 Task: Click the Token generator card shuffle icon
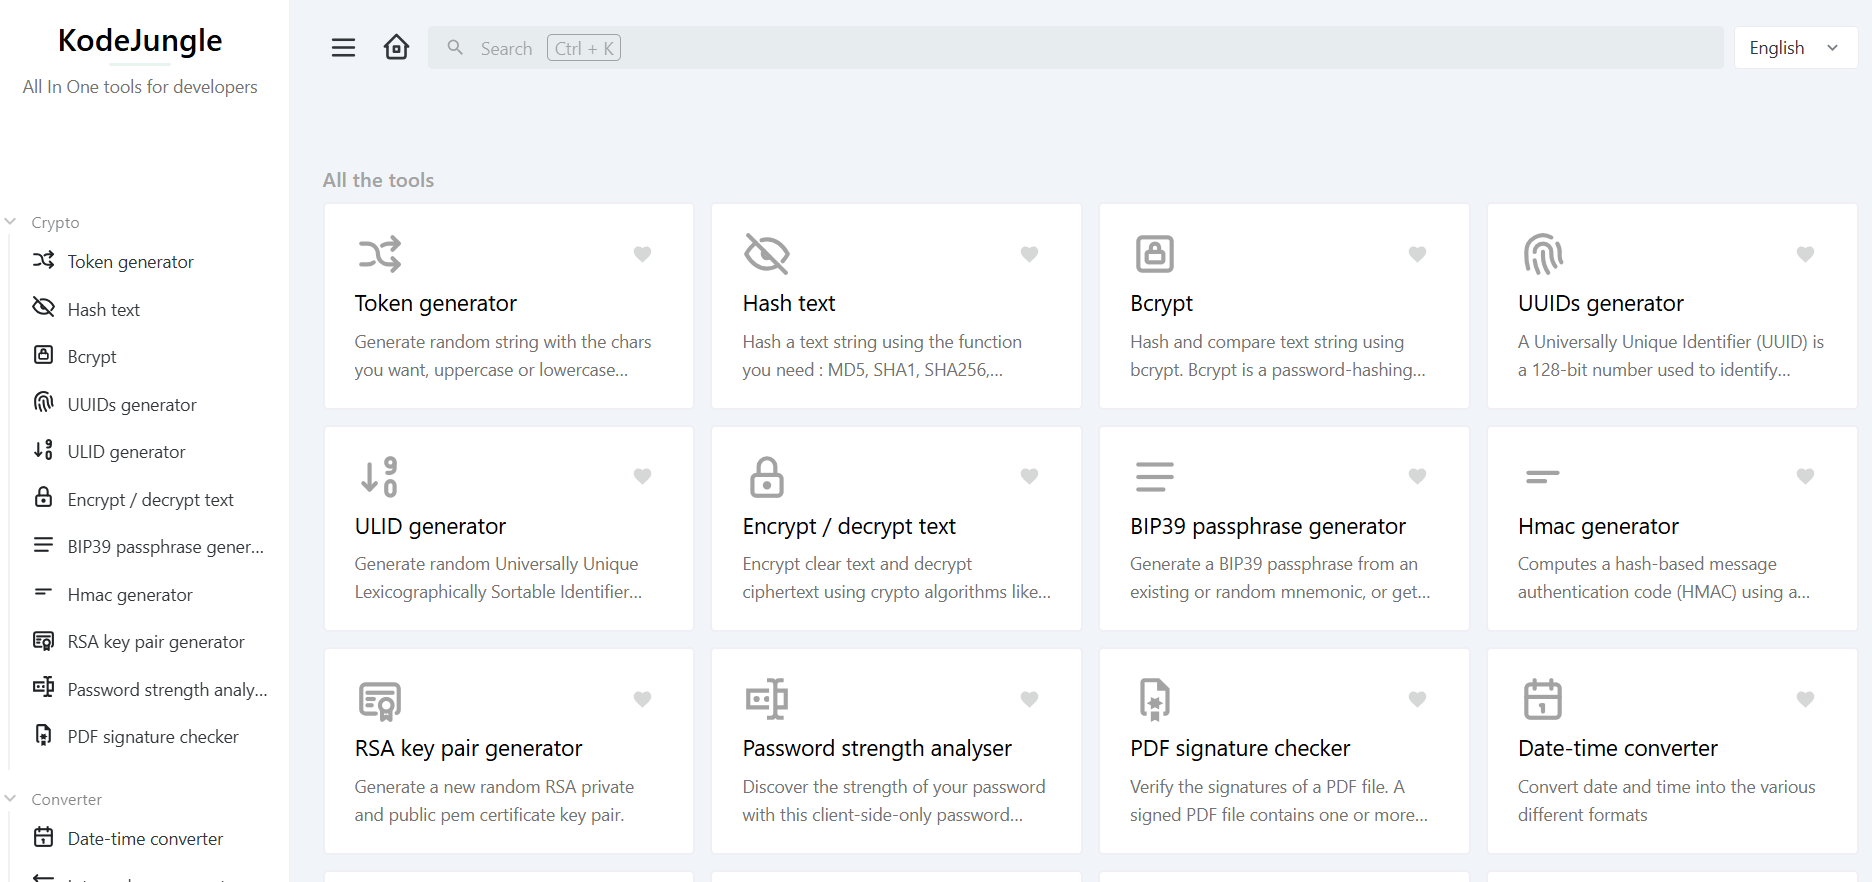[380, 254]
